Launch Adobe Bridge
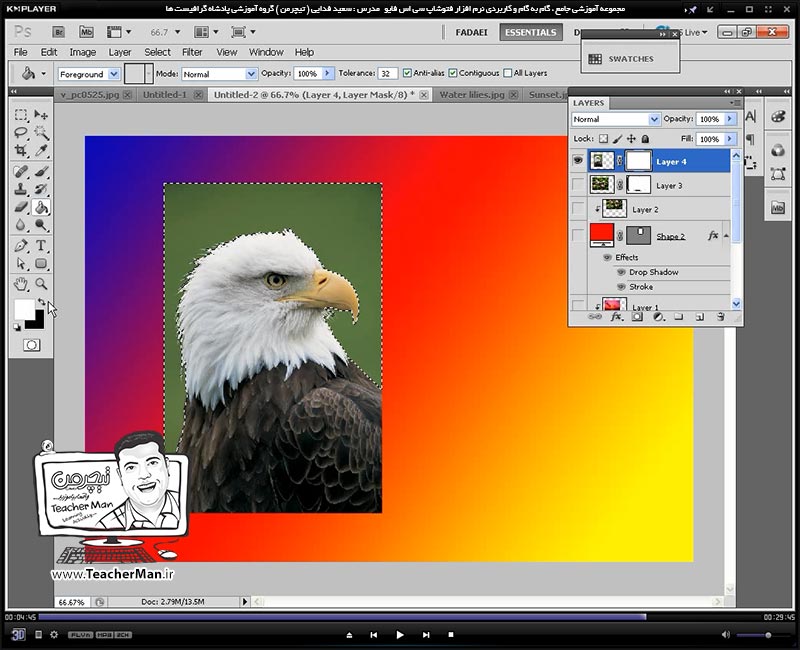The width and height of the screenshot is (800, 650). (x=58, y=32)
